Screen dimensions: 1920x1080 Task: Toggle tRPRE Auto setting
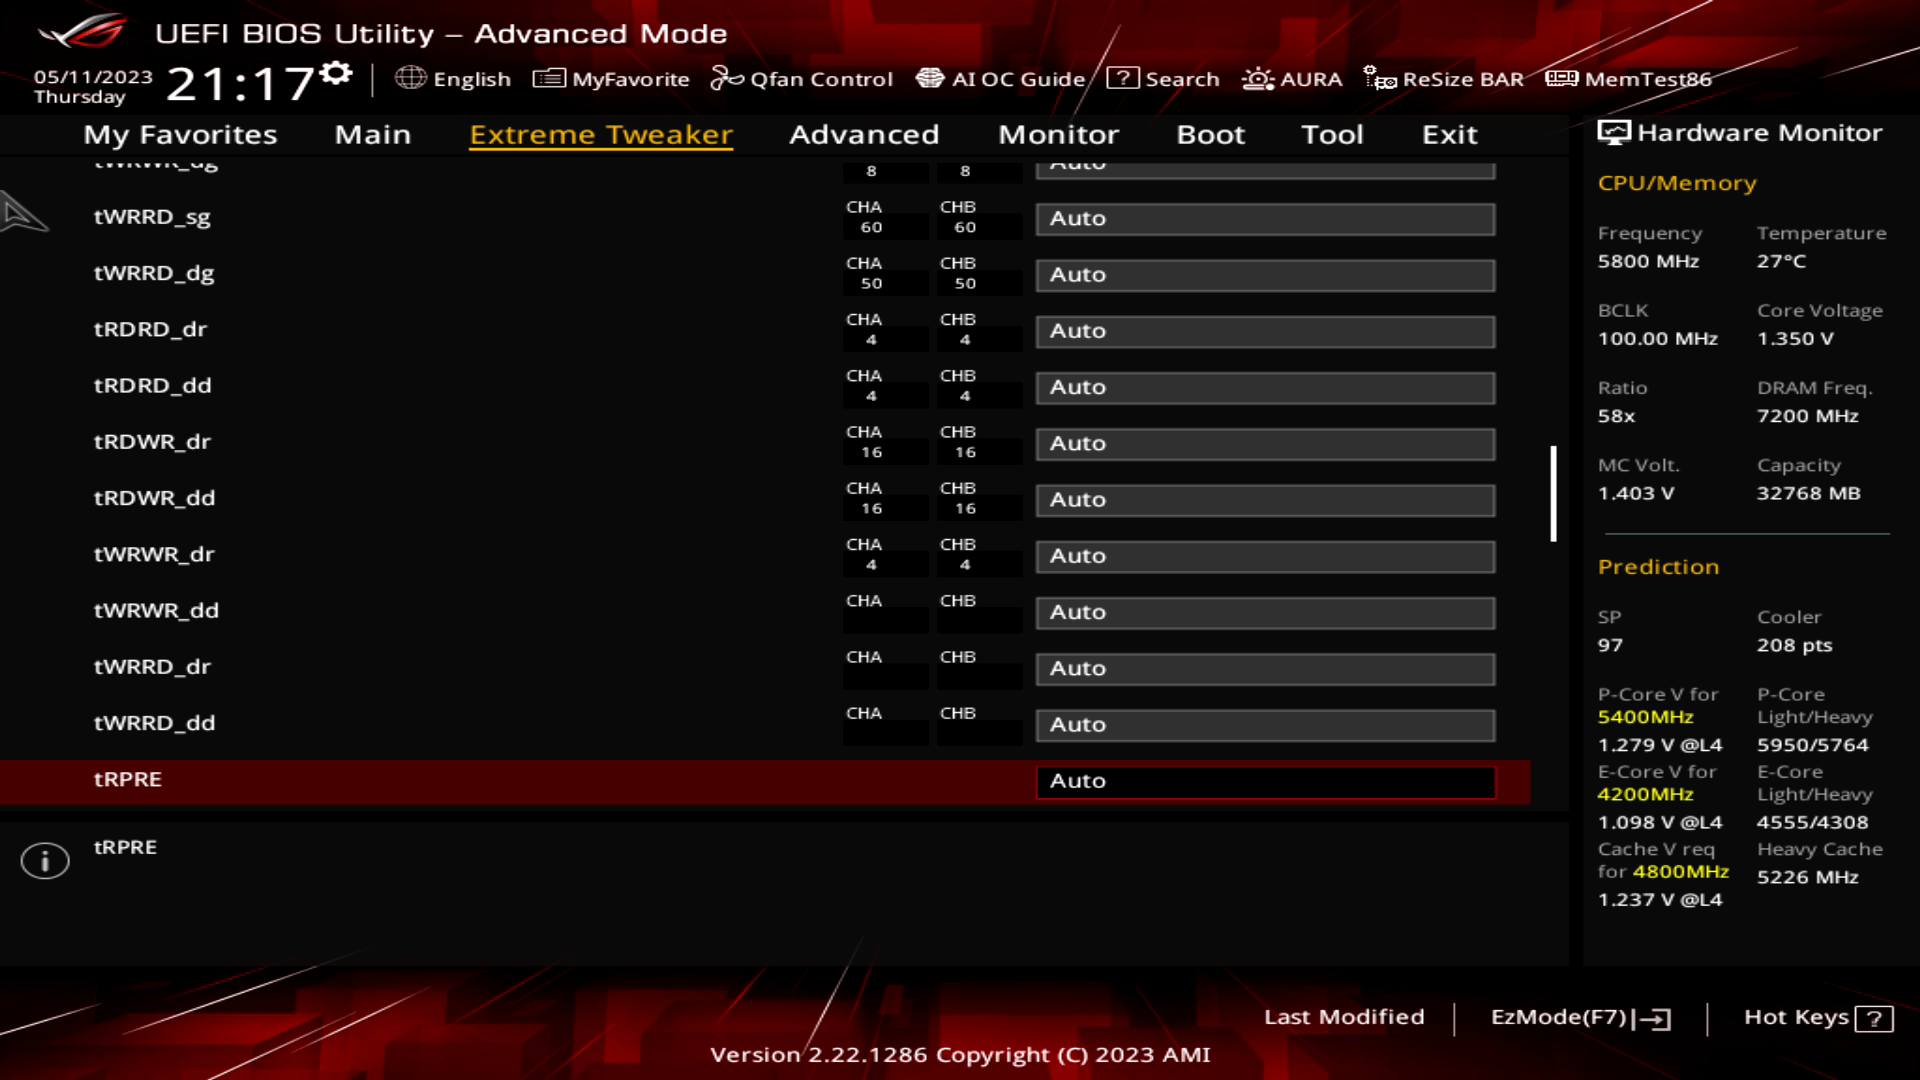click(1266, 781)
